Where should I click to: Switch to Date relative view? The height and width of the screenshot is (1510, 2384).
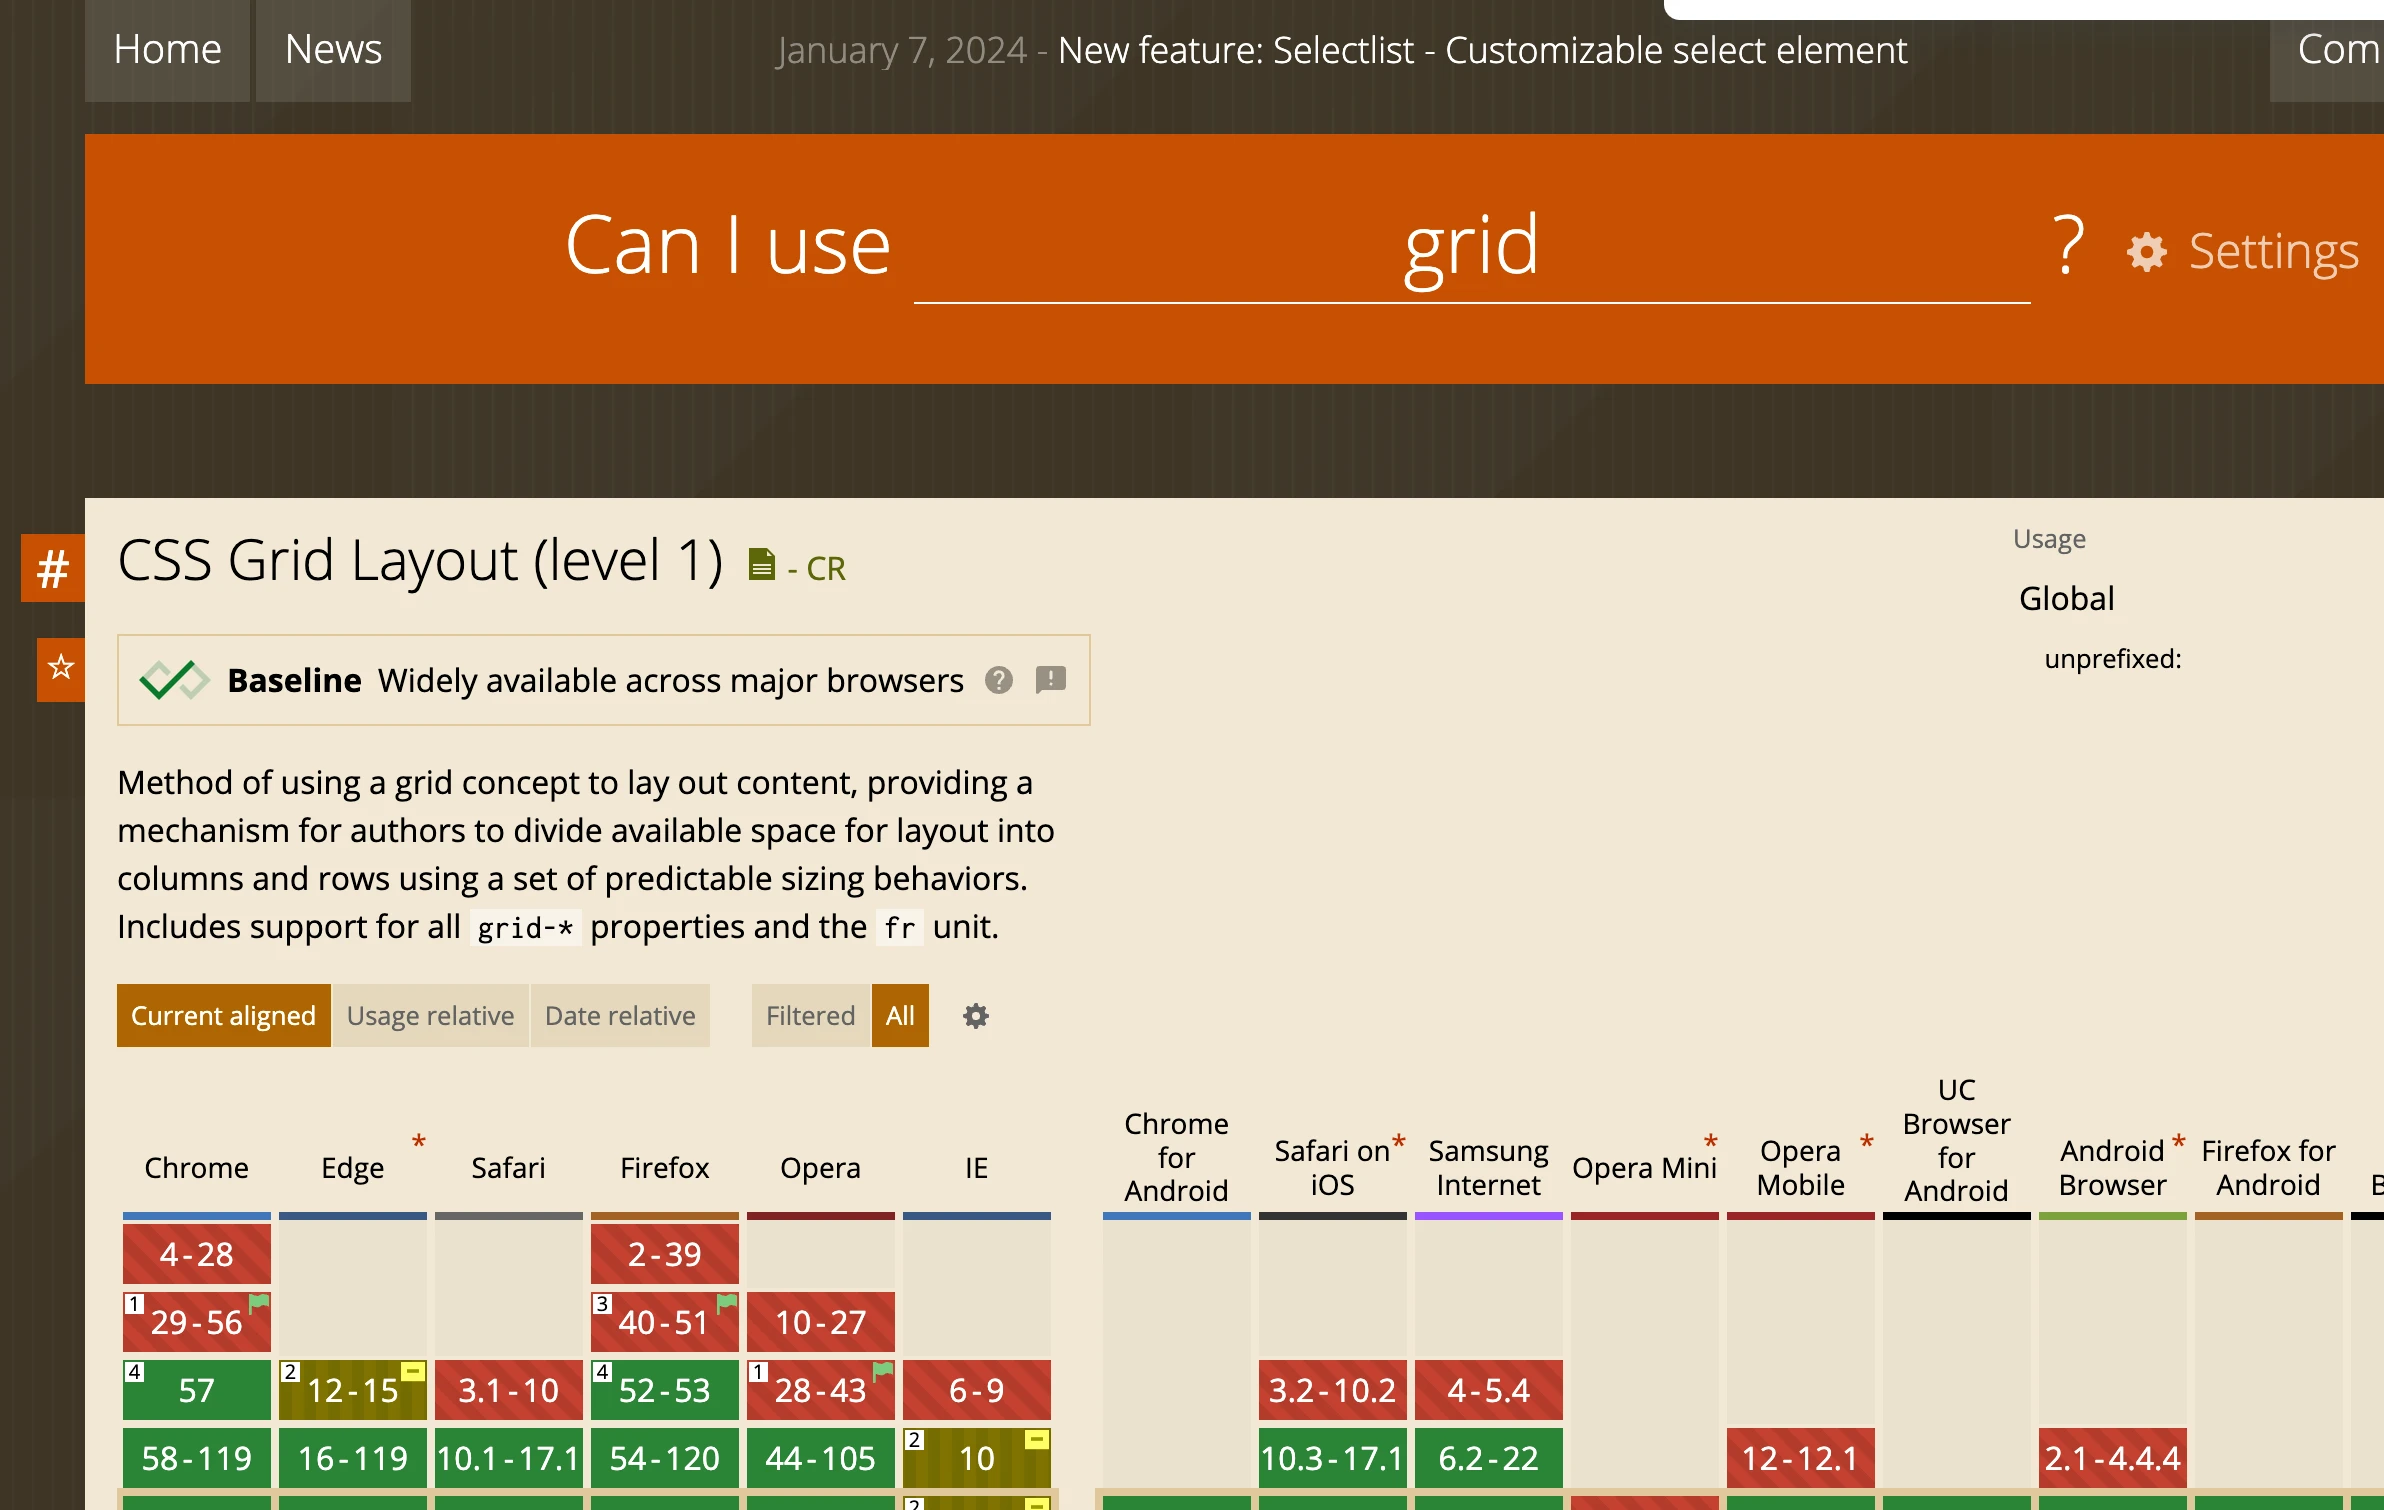tap(620, 1016)
